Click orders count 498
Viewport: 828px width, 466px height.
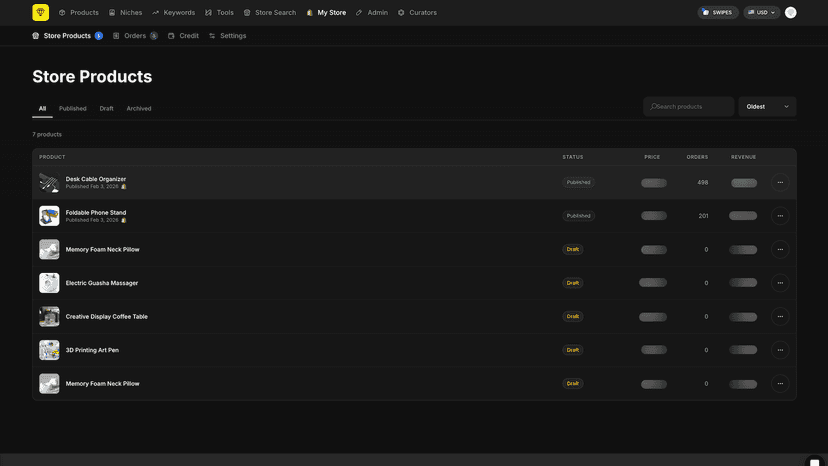coord(702,182)
